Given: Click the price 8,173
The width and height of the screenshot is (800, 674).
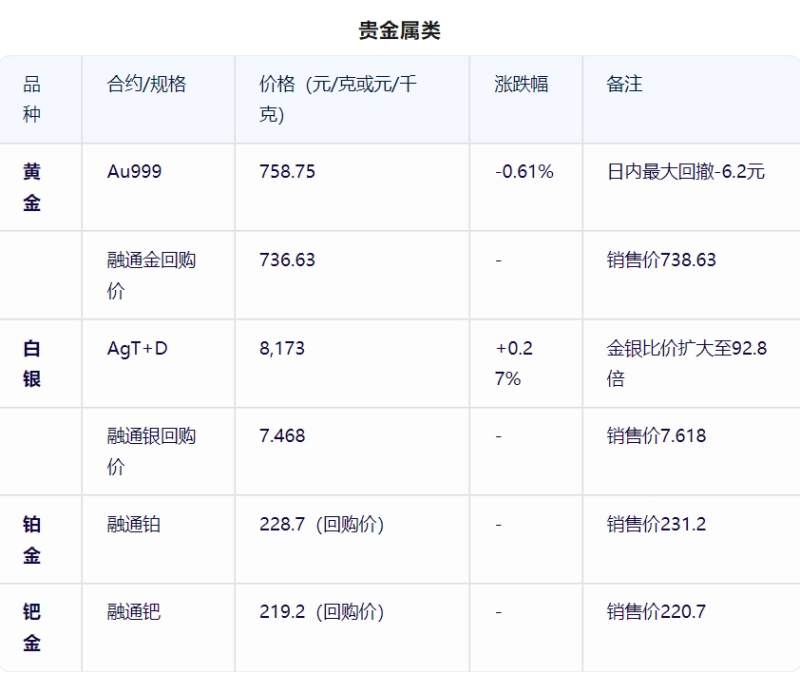Looking at the screenshot, I should pos(282,348).
